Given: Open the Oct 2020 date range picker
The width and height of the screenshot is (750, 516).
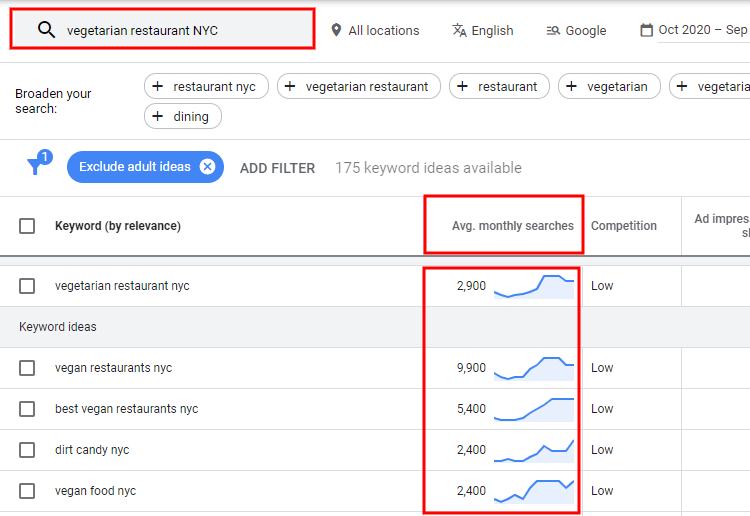Looking at the screenshot, I should (x=694, y=30).
